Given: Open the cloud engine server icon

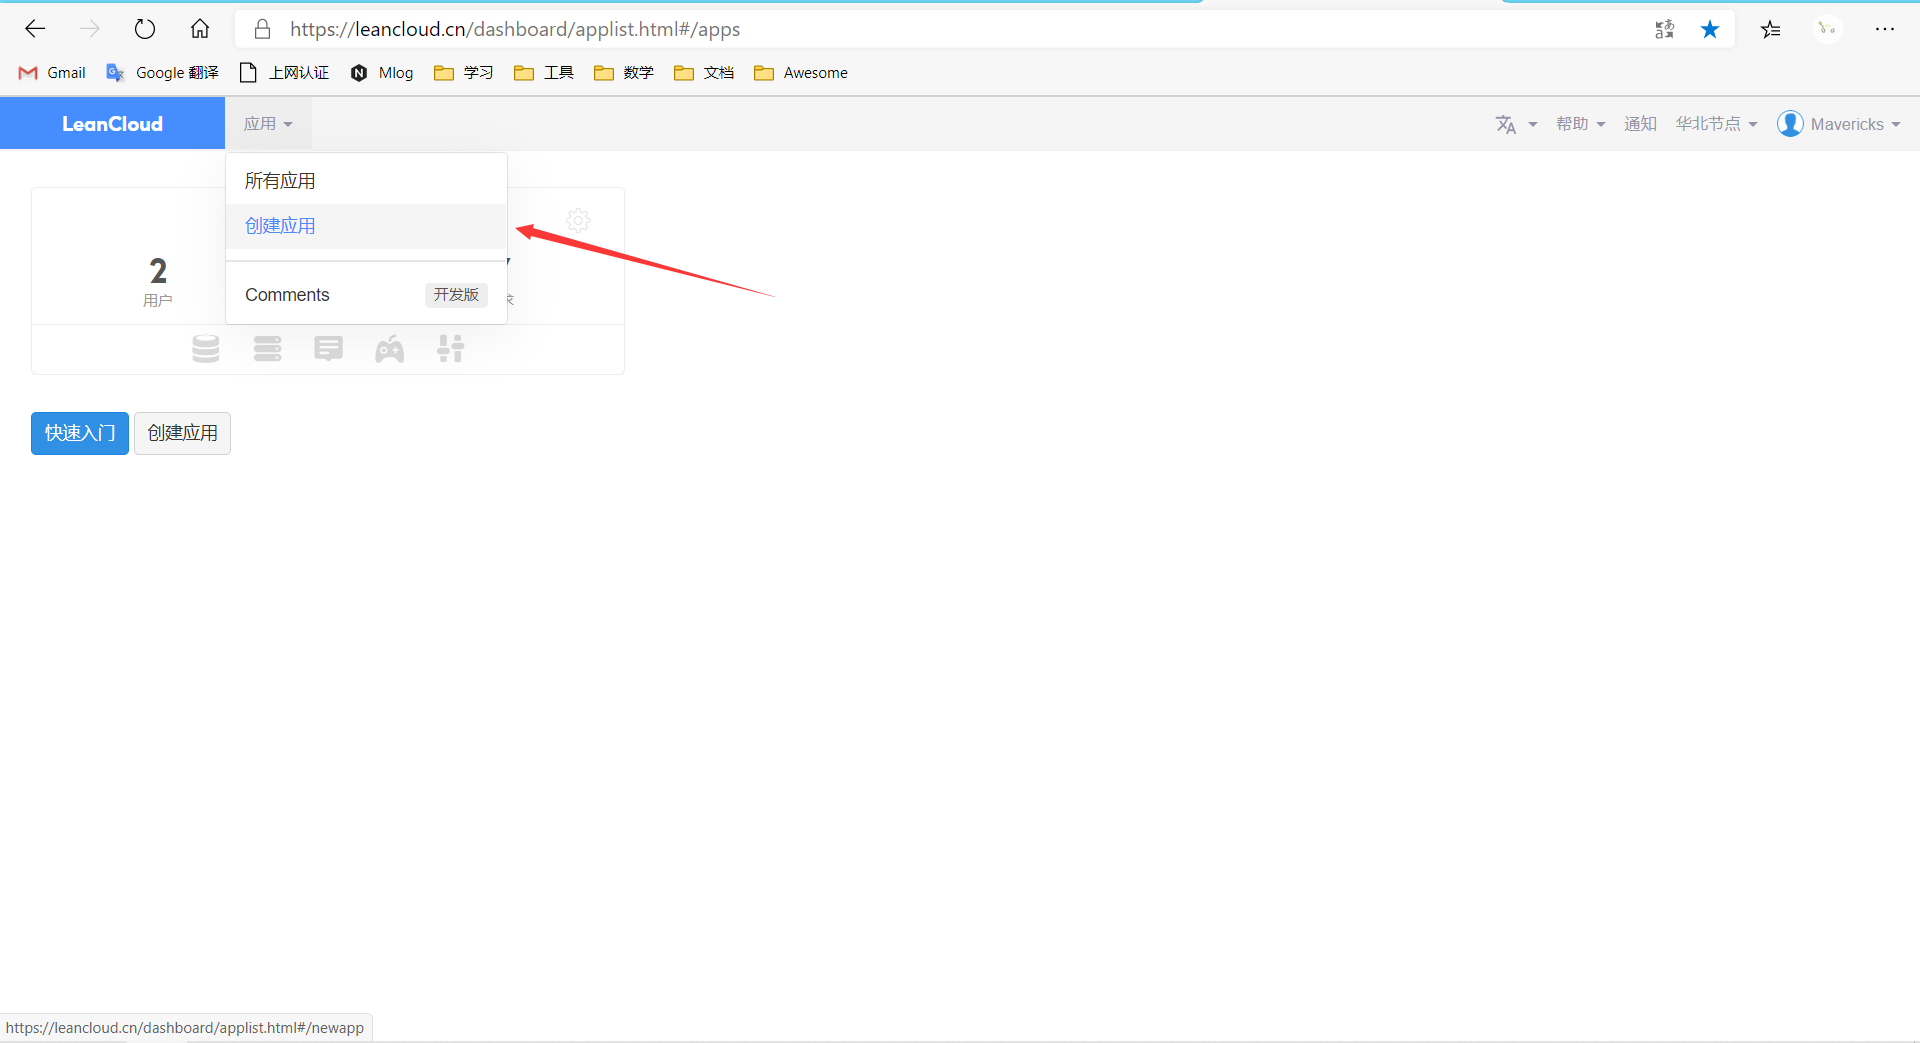Looking at the screenshot, I should pyautogui.click(x=267, y=349).
